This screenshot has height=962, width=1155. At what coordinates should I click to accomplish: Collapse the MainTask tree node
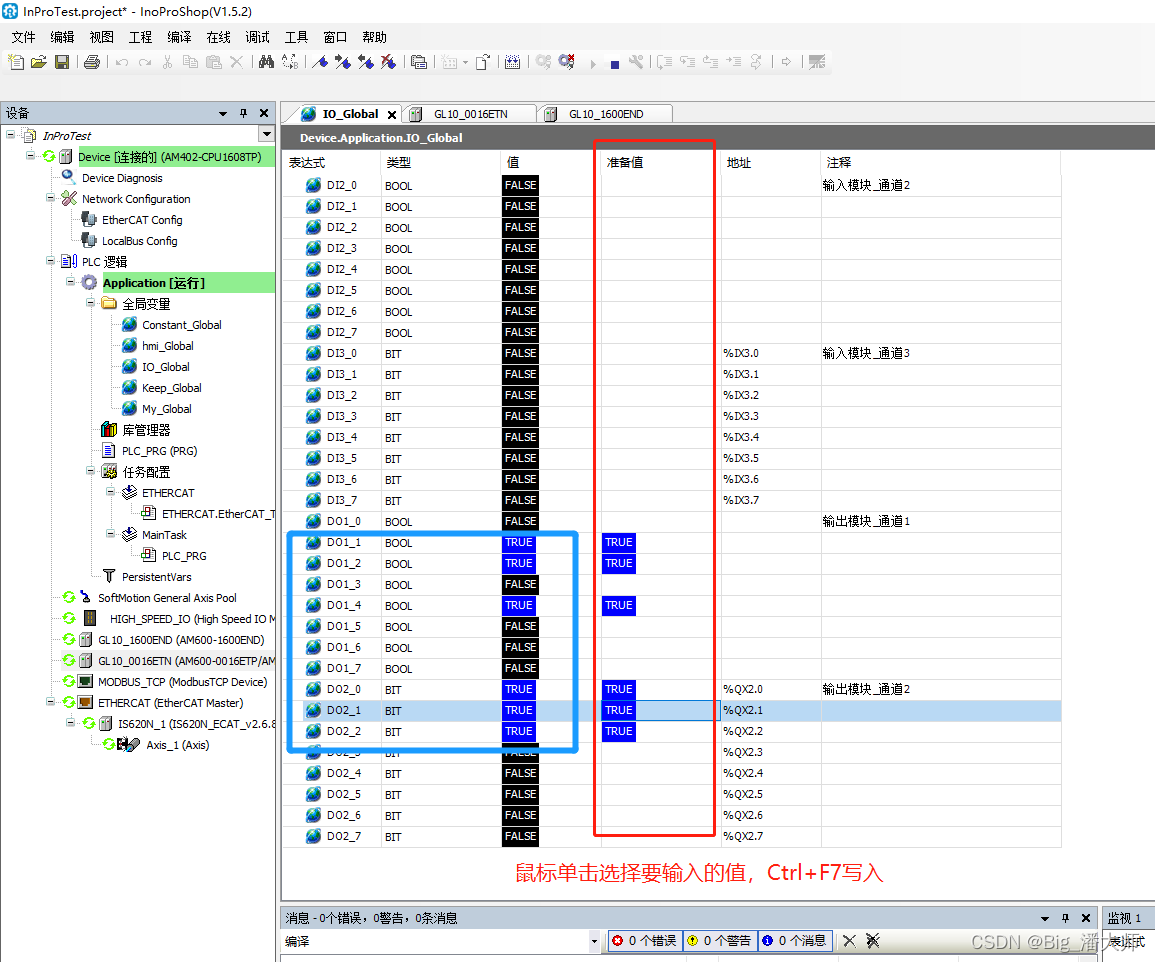coord(110,534)
